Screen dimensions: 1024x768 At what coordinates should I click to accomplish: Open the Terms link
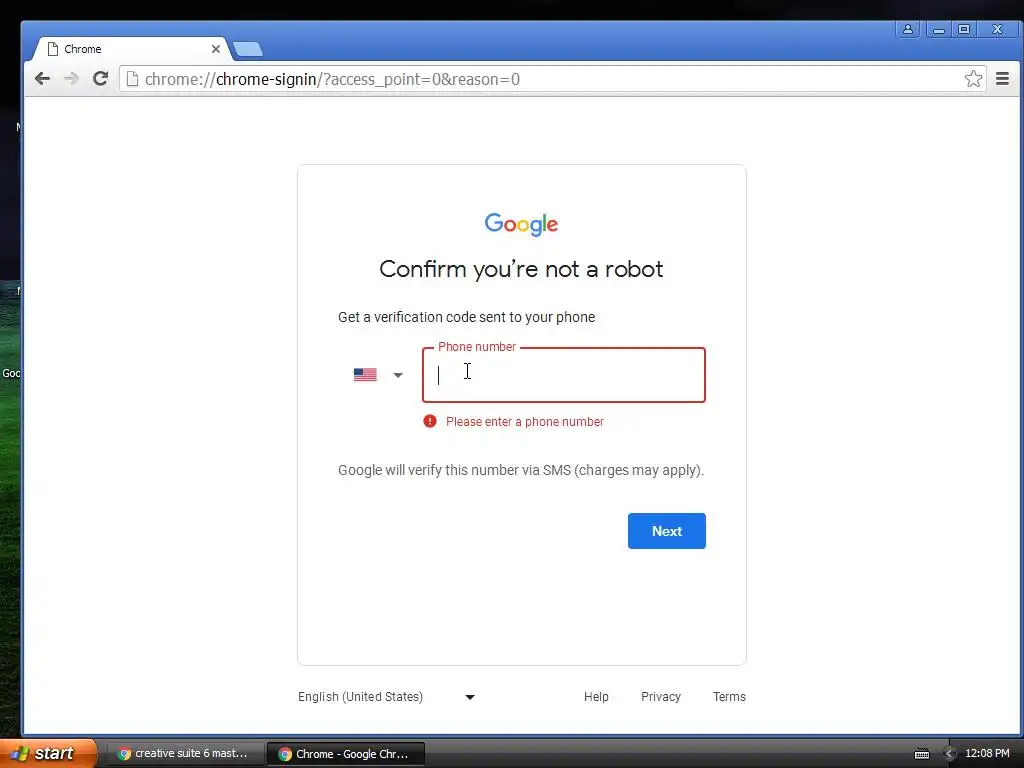(729, 697)
